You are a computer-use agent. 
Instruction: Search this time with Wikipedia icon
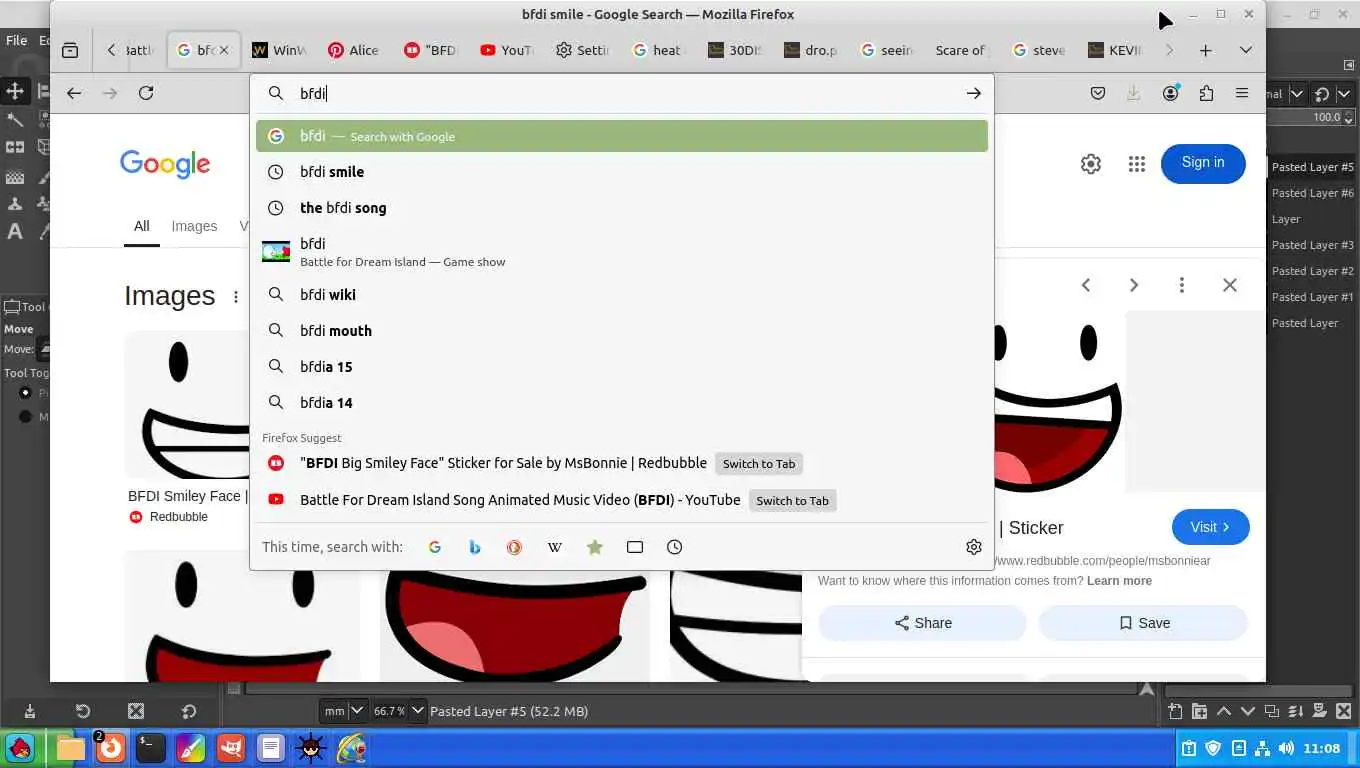pyautogui.click(x=555, y=547)
